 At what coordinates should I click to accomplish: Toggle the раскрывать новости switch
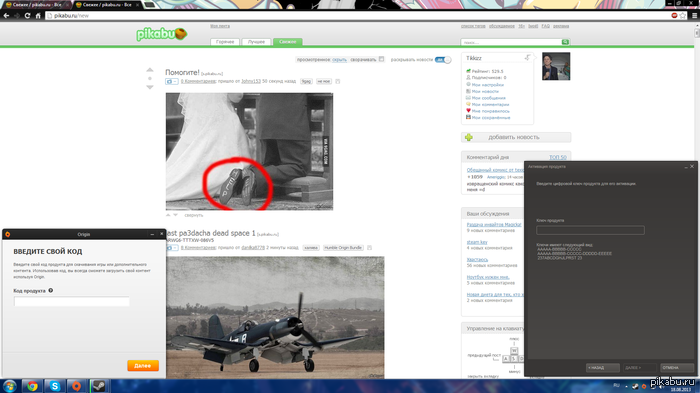[x=443, y=60]
